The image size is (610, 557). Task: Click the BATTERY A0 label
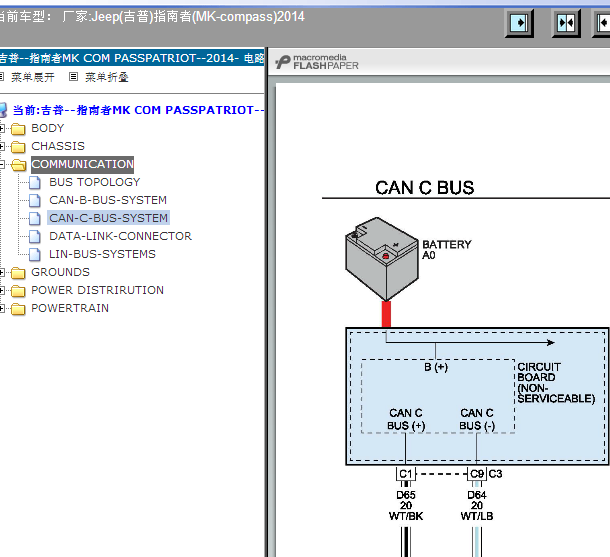click(447, 250)
